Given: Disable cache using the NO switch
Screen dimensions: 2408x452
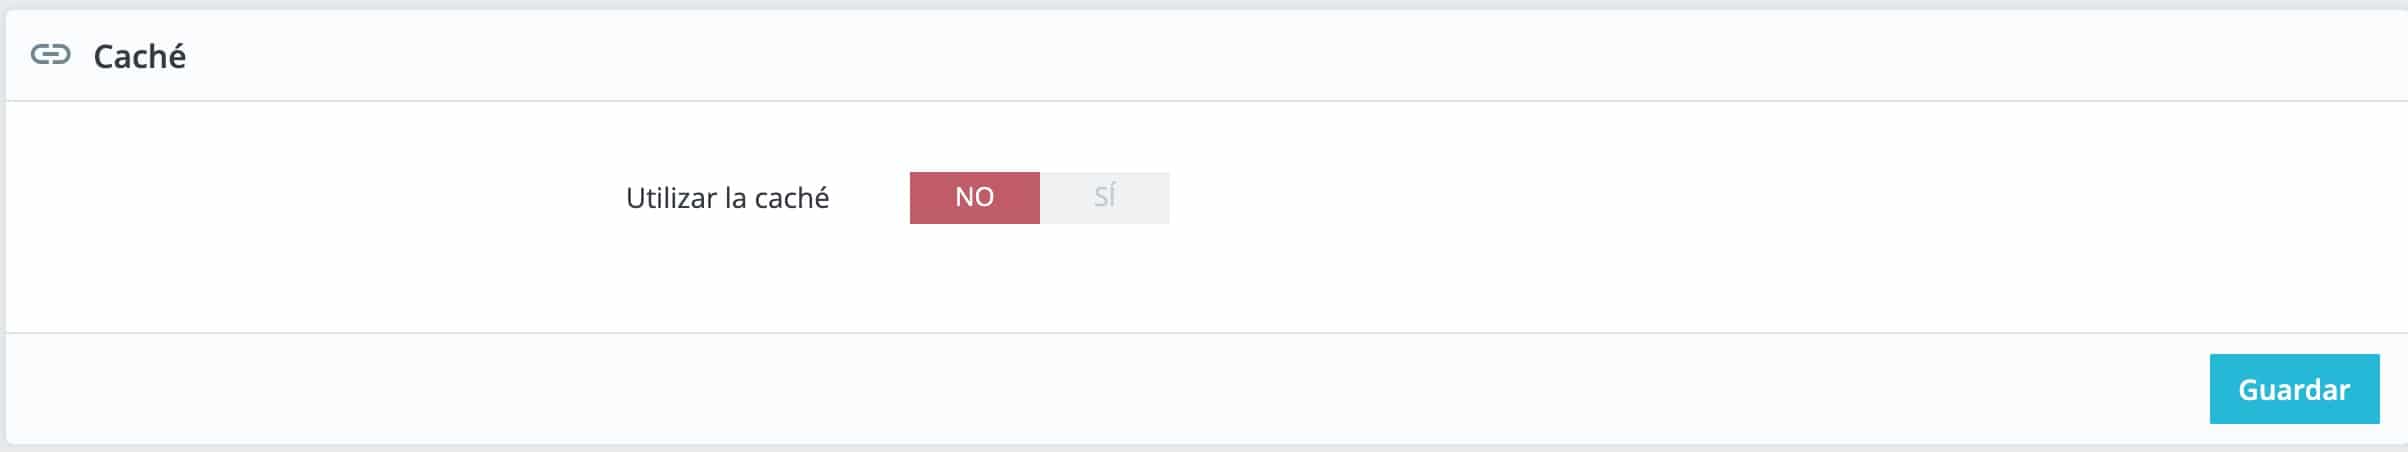Looking at the screenshot, I should [x=974, y=197].
